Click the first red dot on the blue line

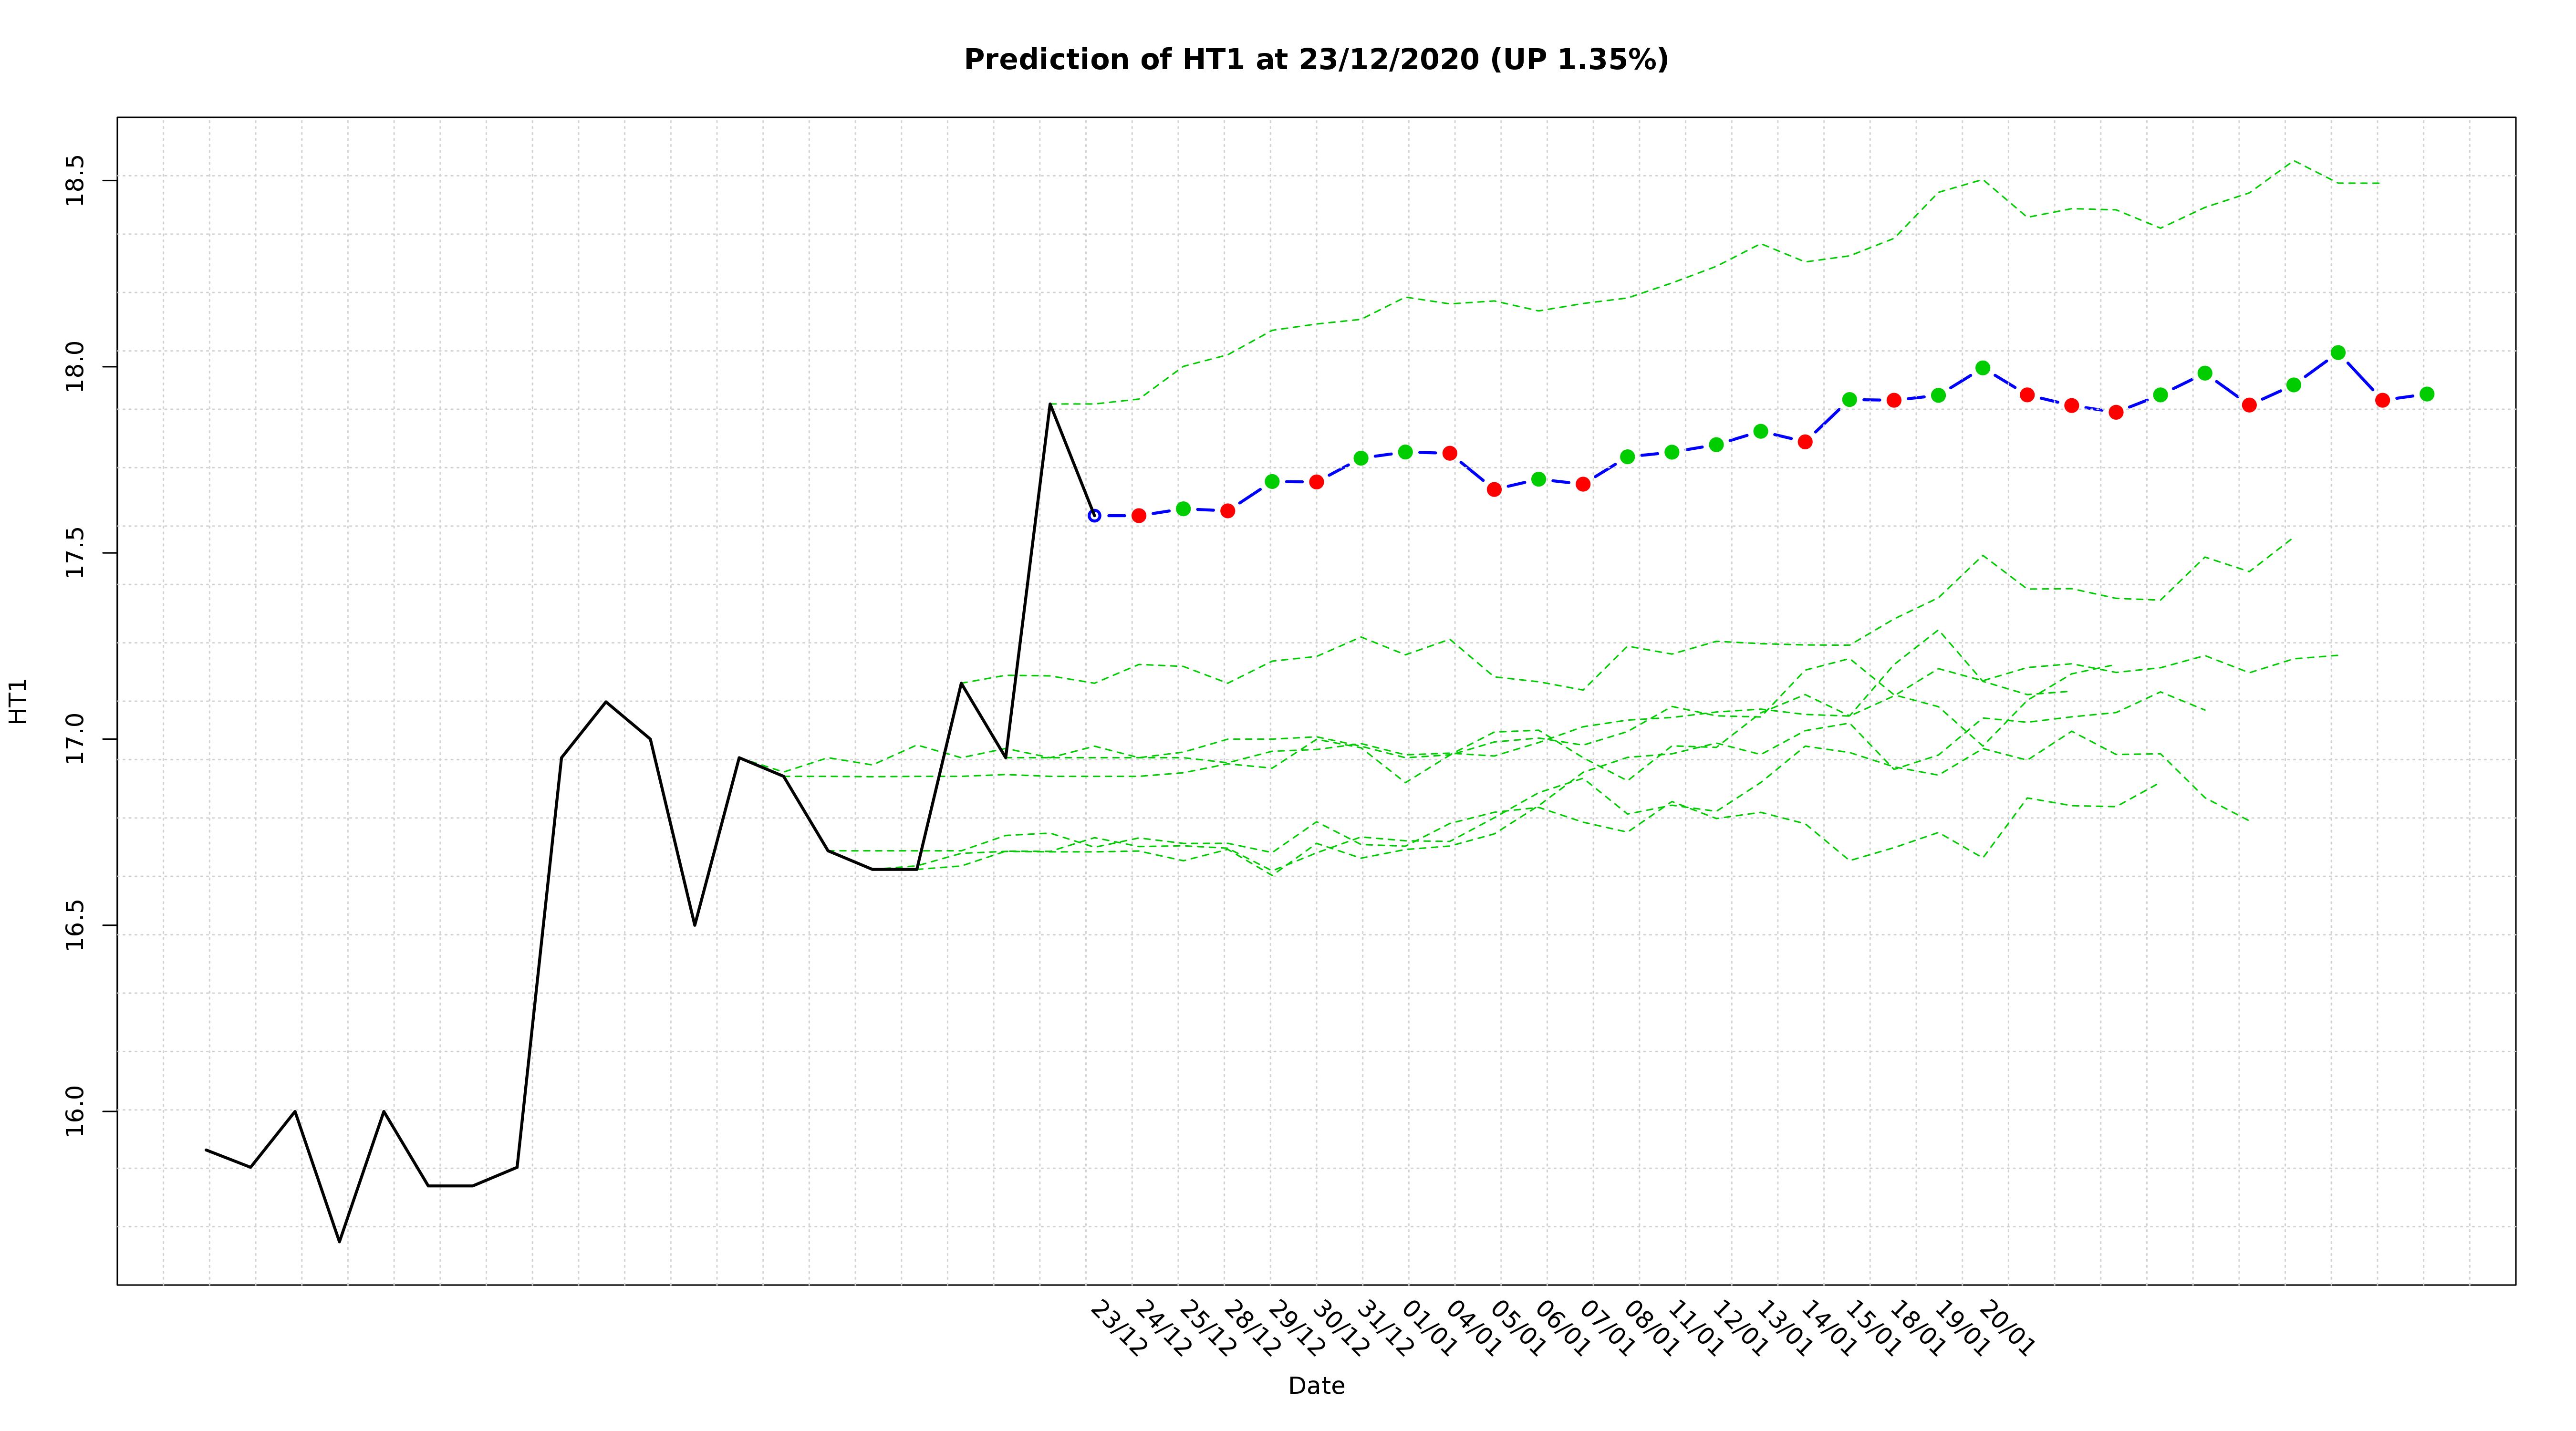(1138, 516)
